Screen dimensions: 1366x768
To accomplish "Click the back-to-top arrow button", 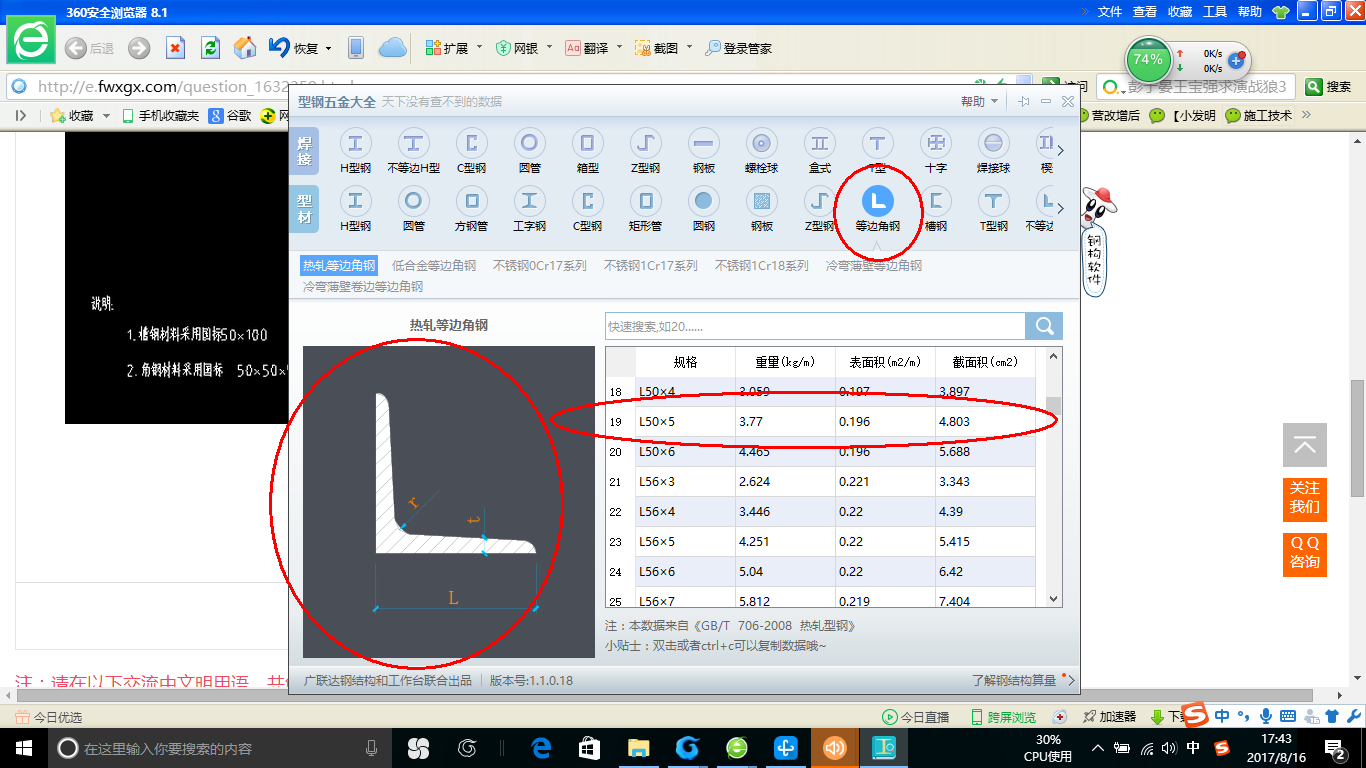I will tap(1305, 445).
